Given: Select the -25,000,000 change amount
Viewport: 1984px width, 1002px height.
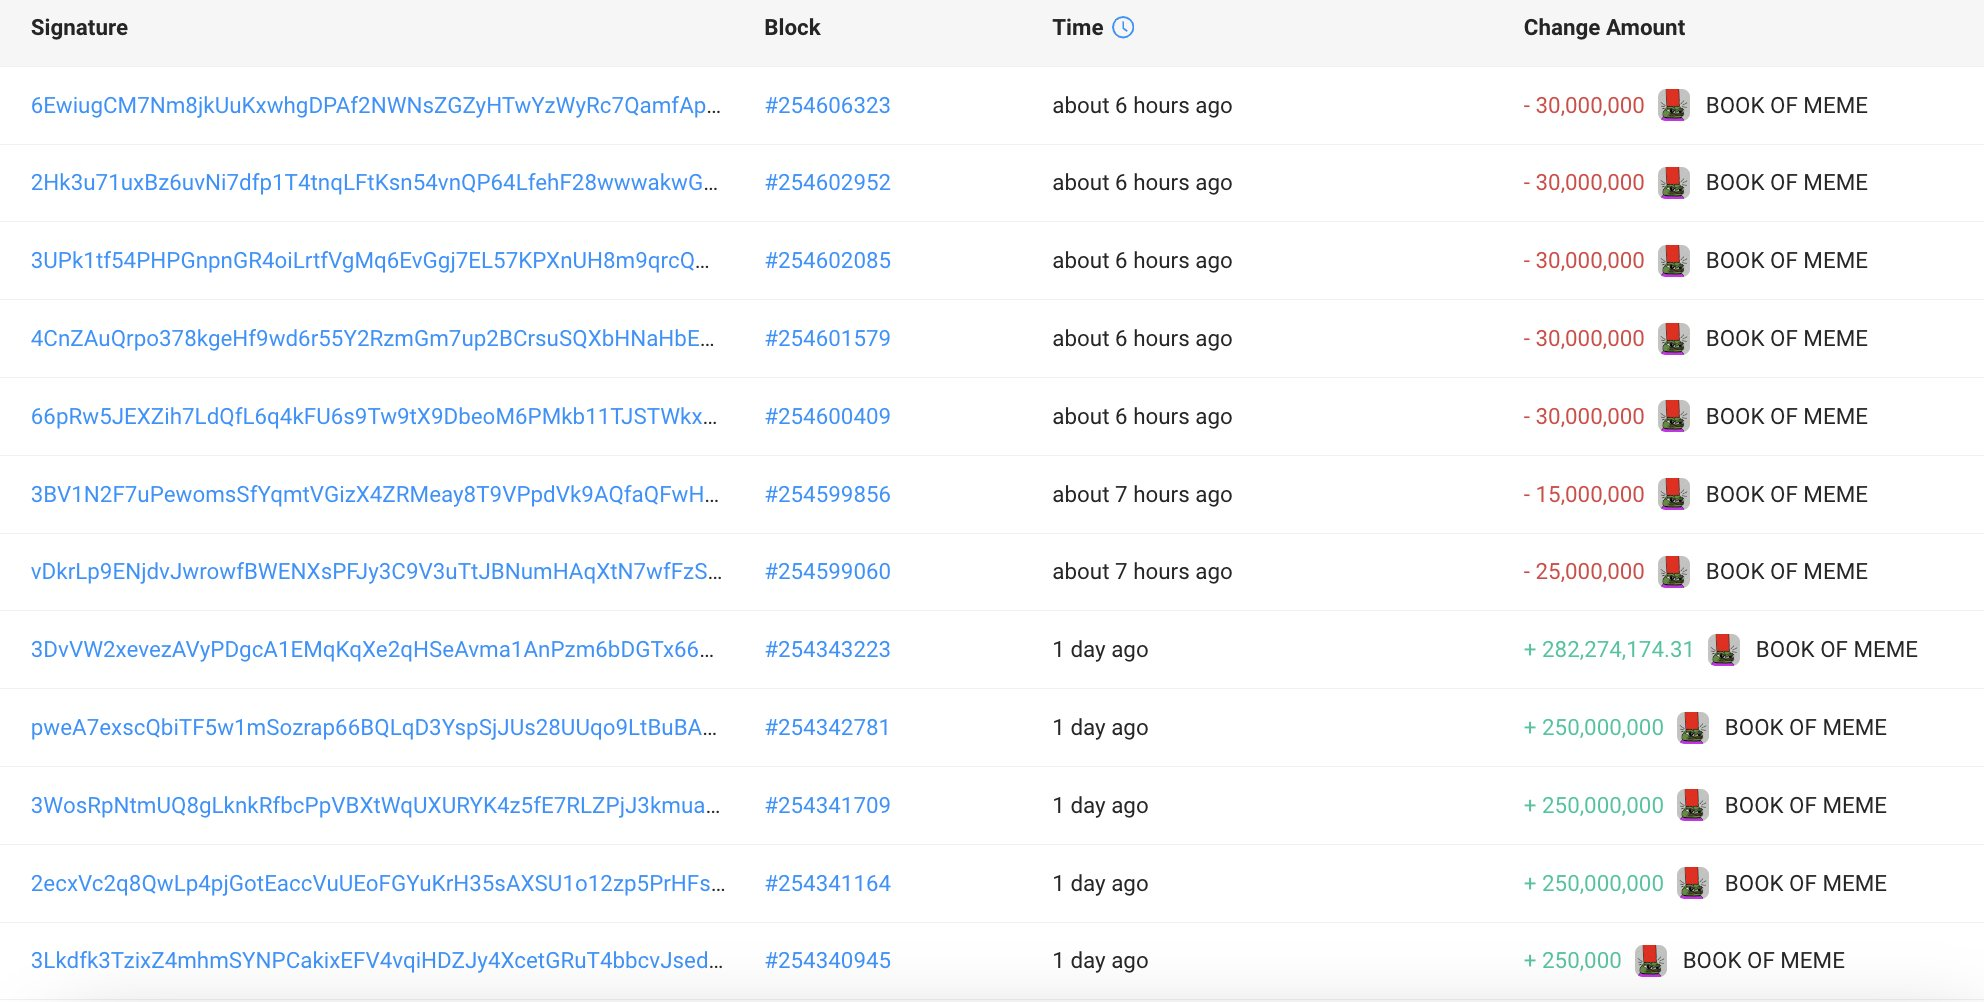Looking at the screenshot, I should pyautogui.click(x=1584, y=572).
